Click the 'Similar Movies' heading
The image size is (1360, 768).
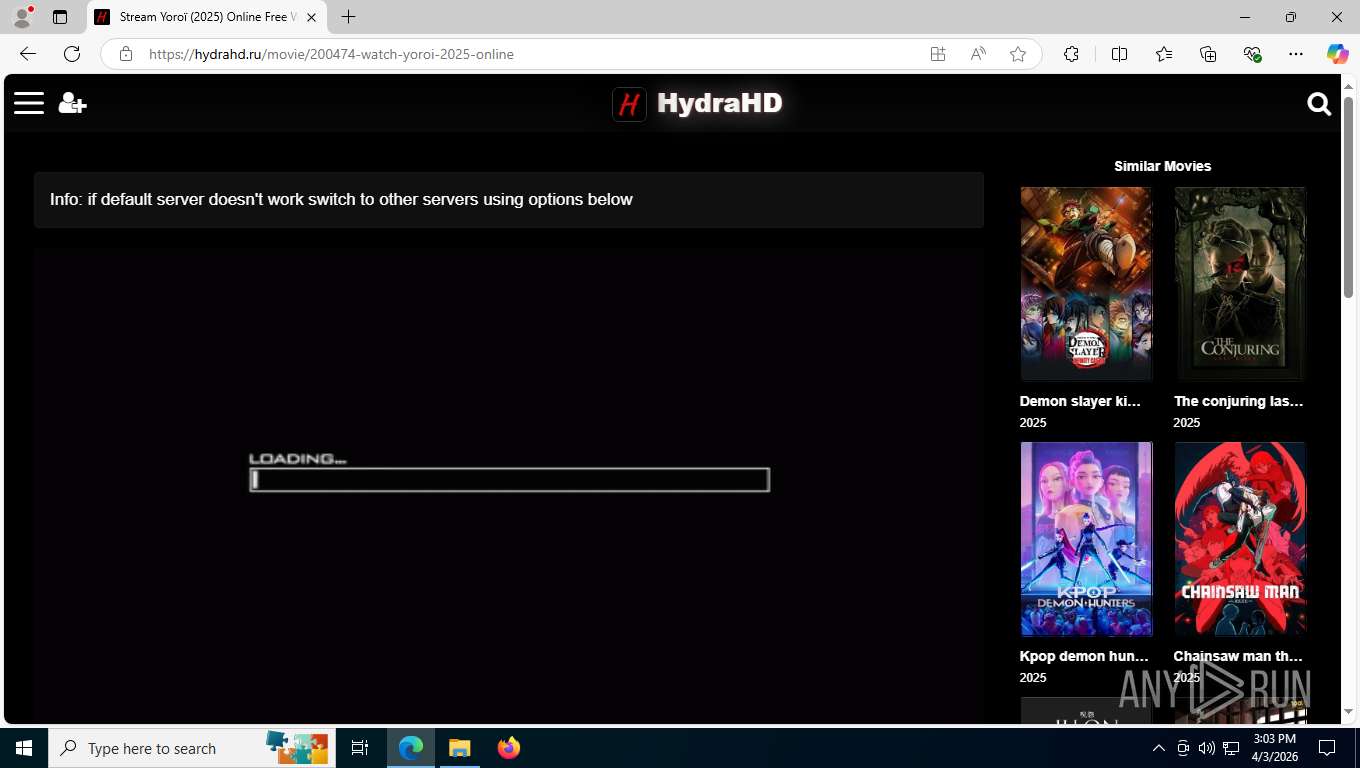[x=1162, y=166]
